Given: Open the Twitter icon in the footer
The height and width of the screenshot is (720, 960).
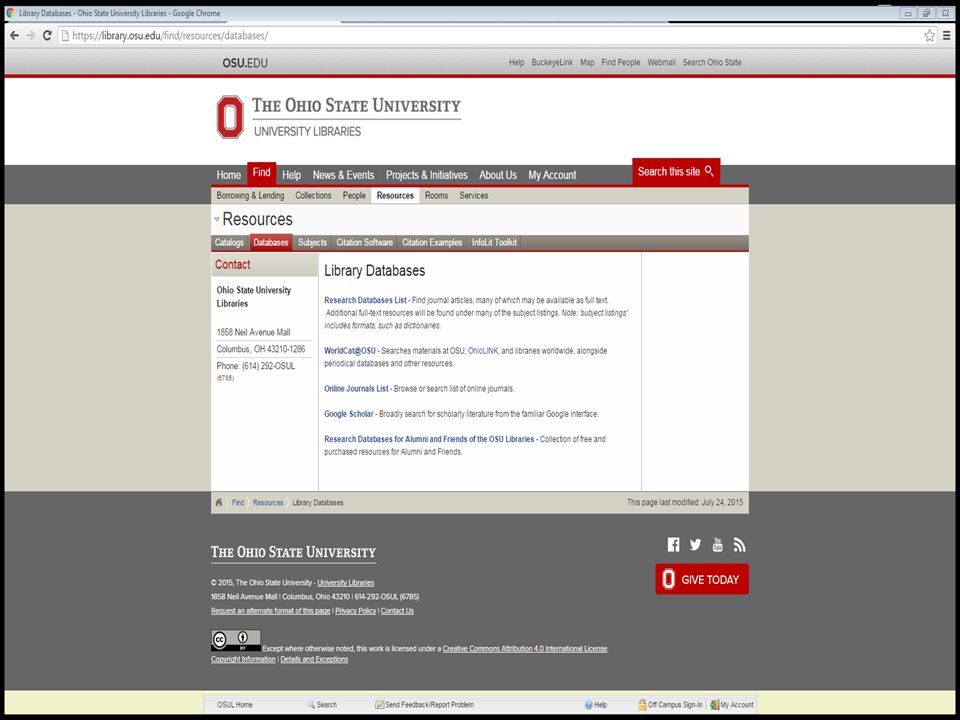Looking at the screenshot, I should [x=696, y=544].
